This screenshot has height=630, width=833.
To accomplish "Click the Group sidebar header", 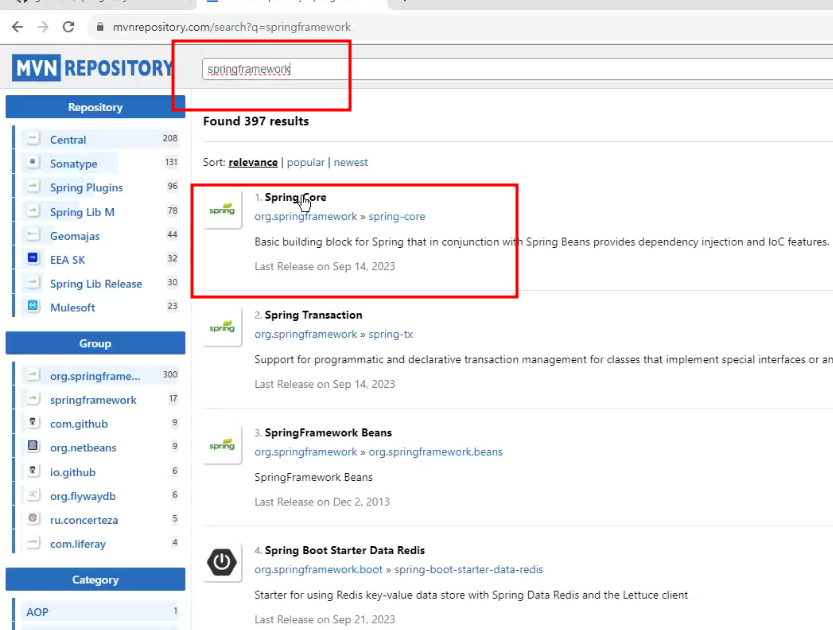I will pyautogui.click(x=95, y=343).
